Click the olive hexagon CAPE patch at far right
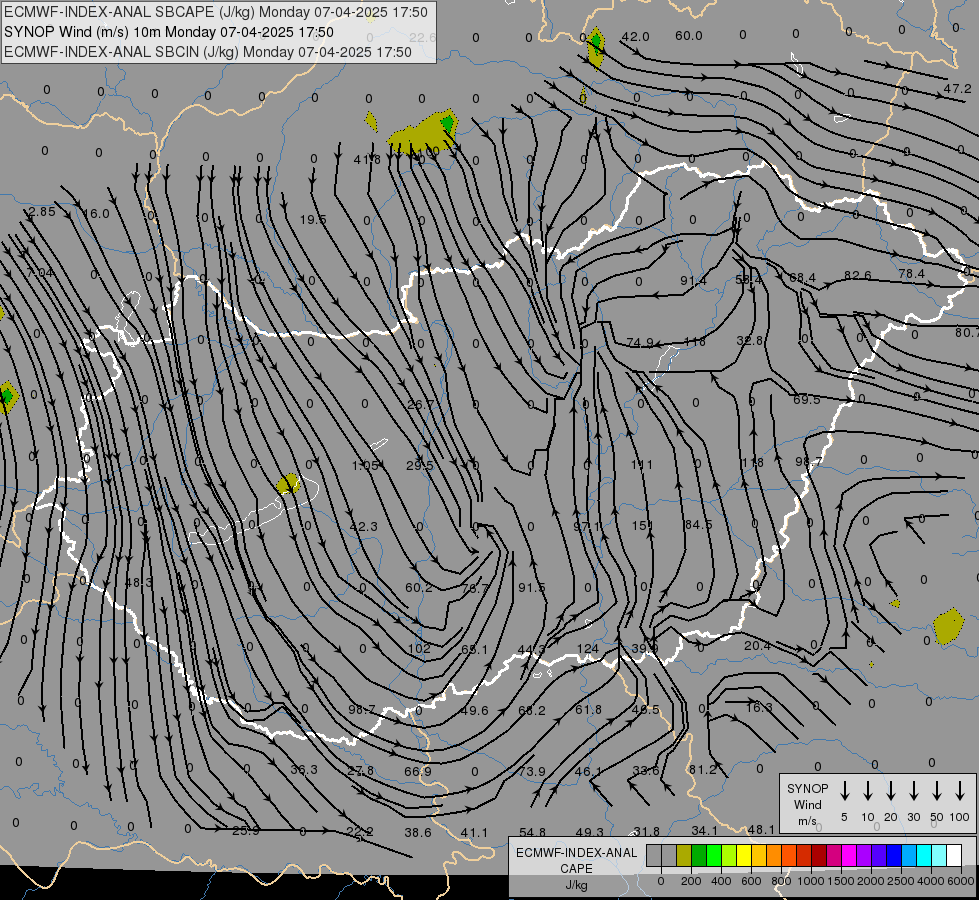979x900 pixels. 948,626
